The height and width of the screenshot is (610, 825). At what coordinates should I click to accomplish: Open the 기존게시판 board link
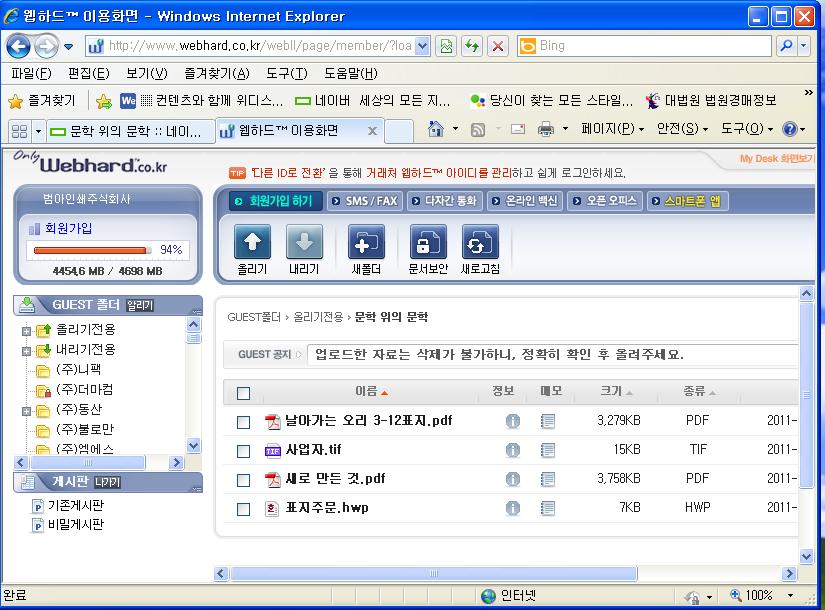(x=75, y=506)
